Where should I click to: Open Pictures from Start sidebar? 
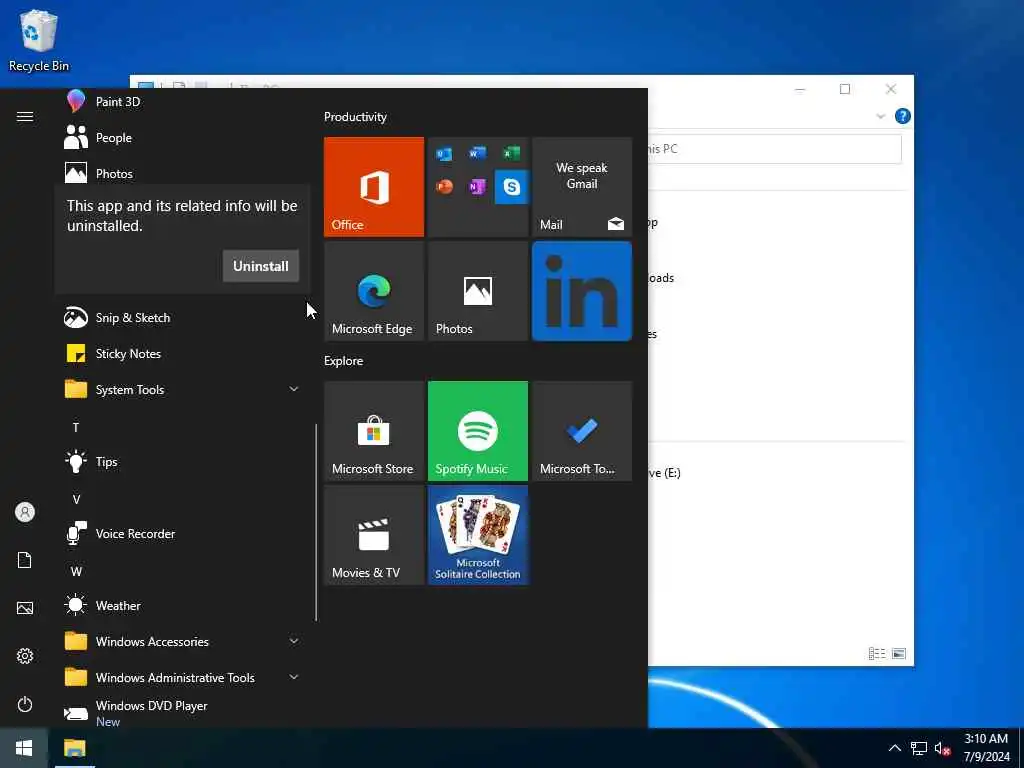(x=25, y=608)
